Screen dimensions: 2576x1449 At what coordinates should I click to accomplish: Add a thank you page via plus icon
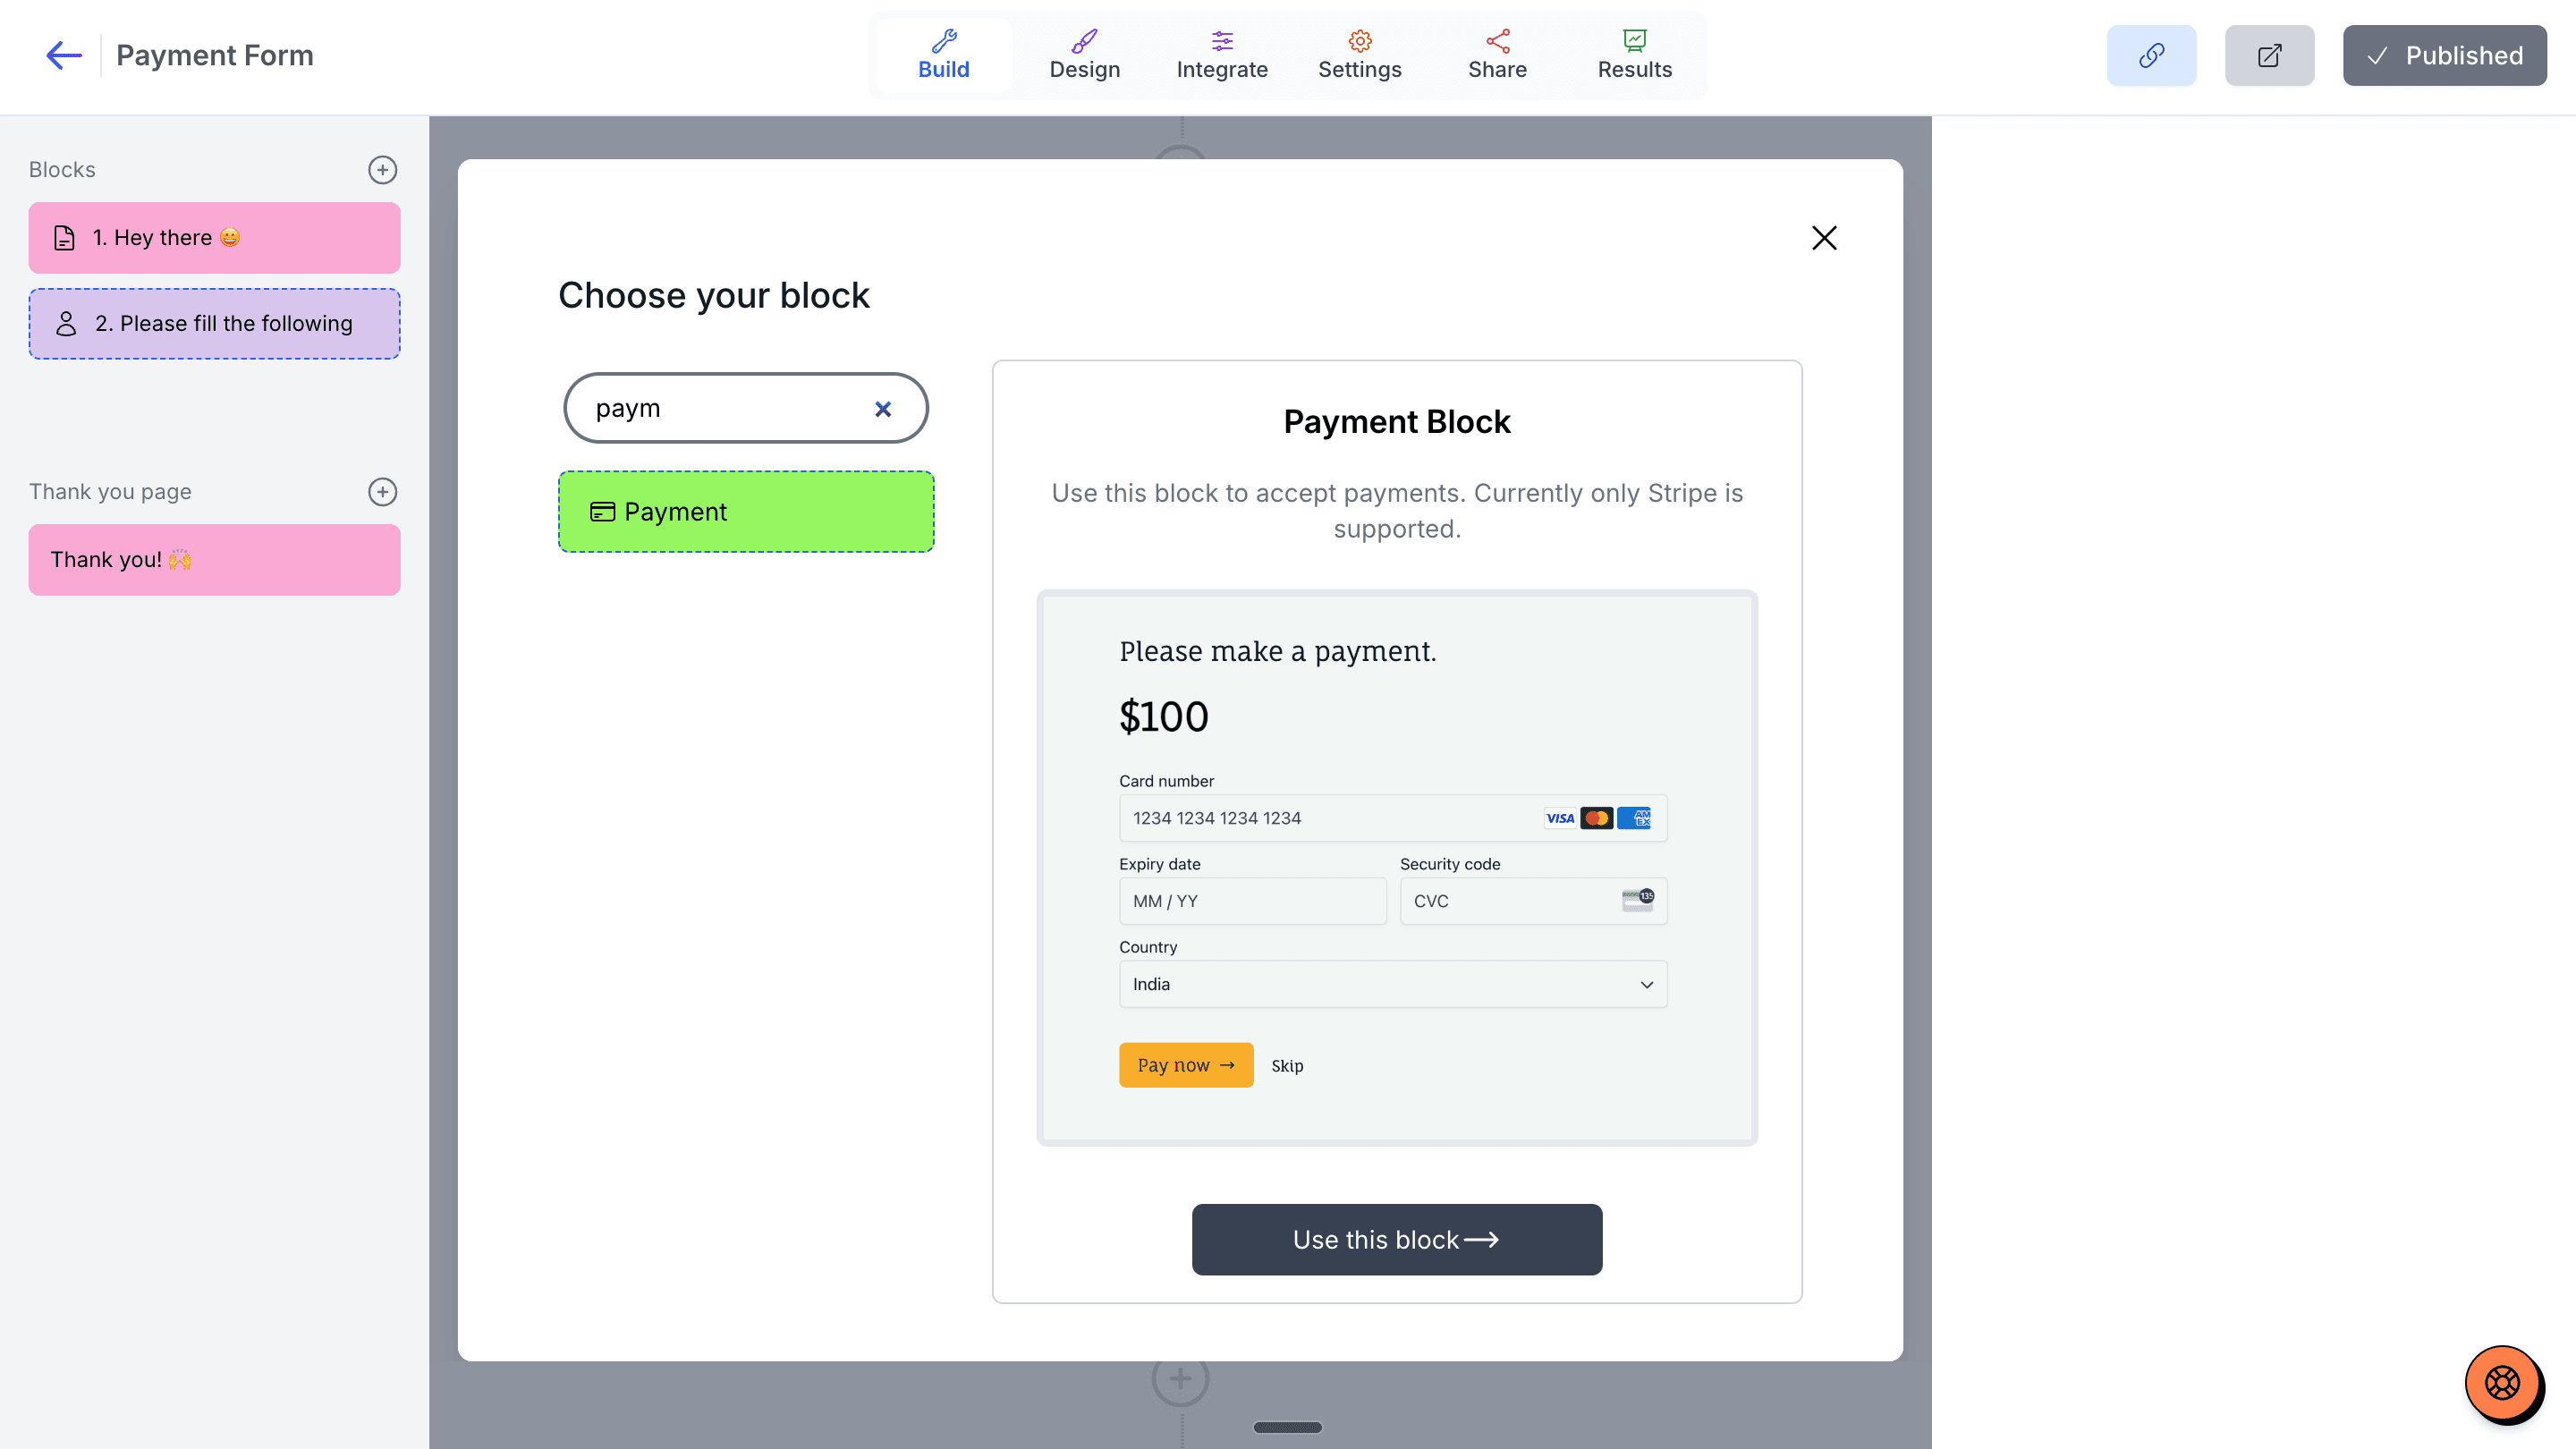383,491
